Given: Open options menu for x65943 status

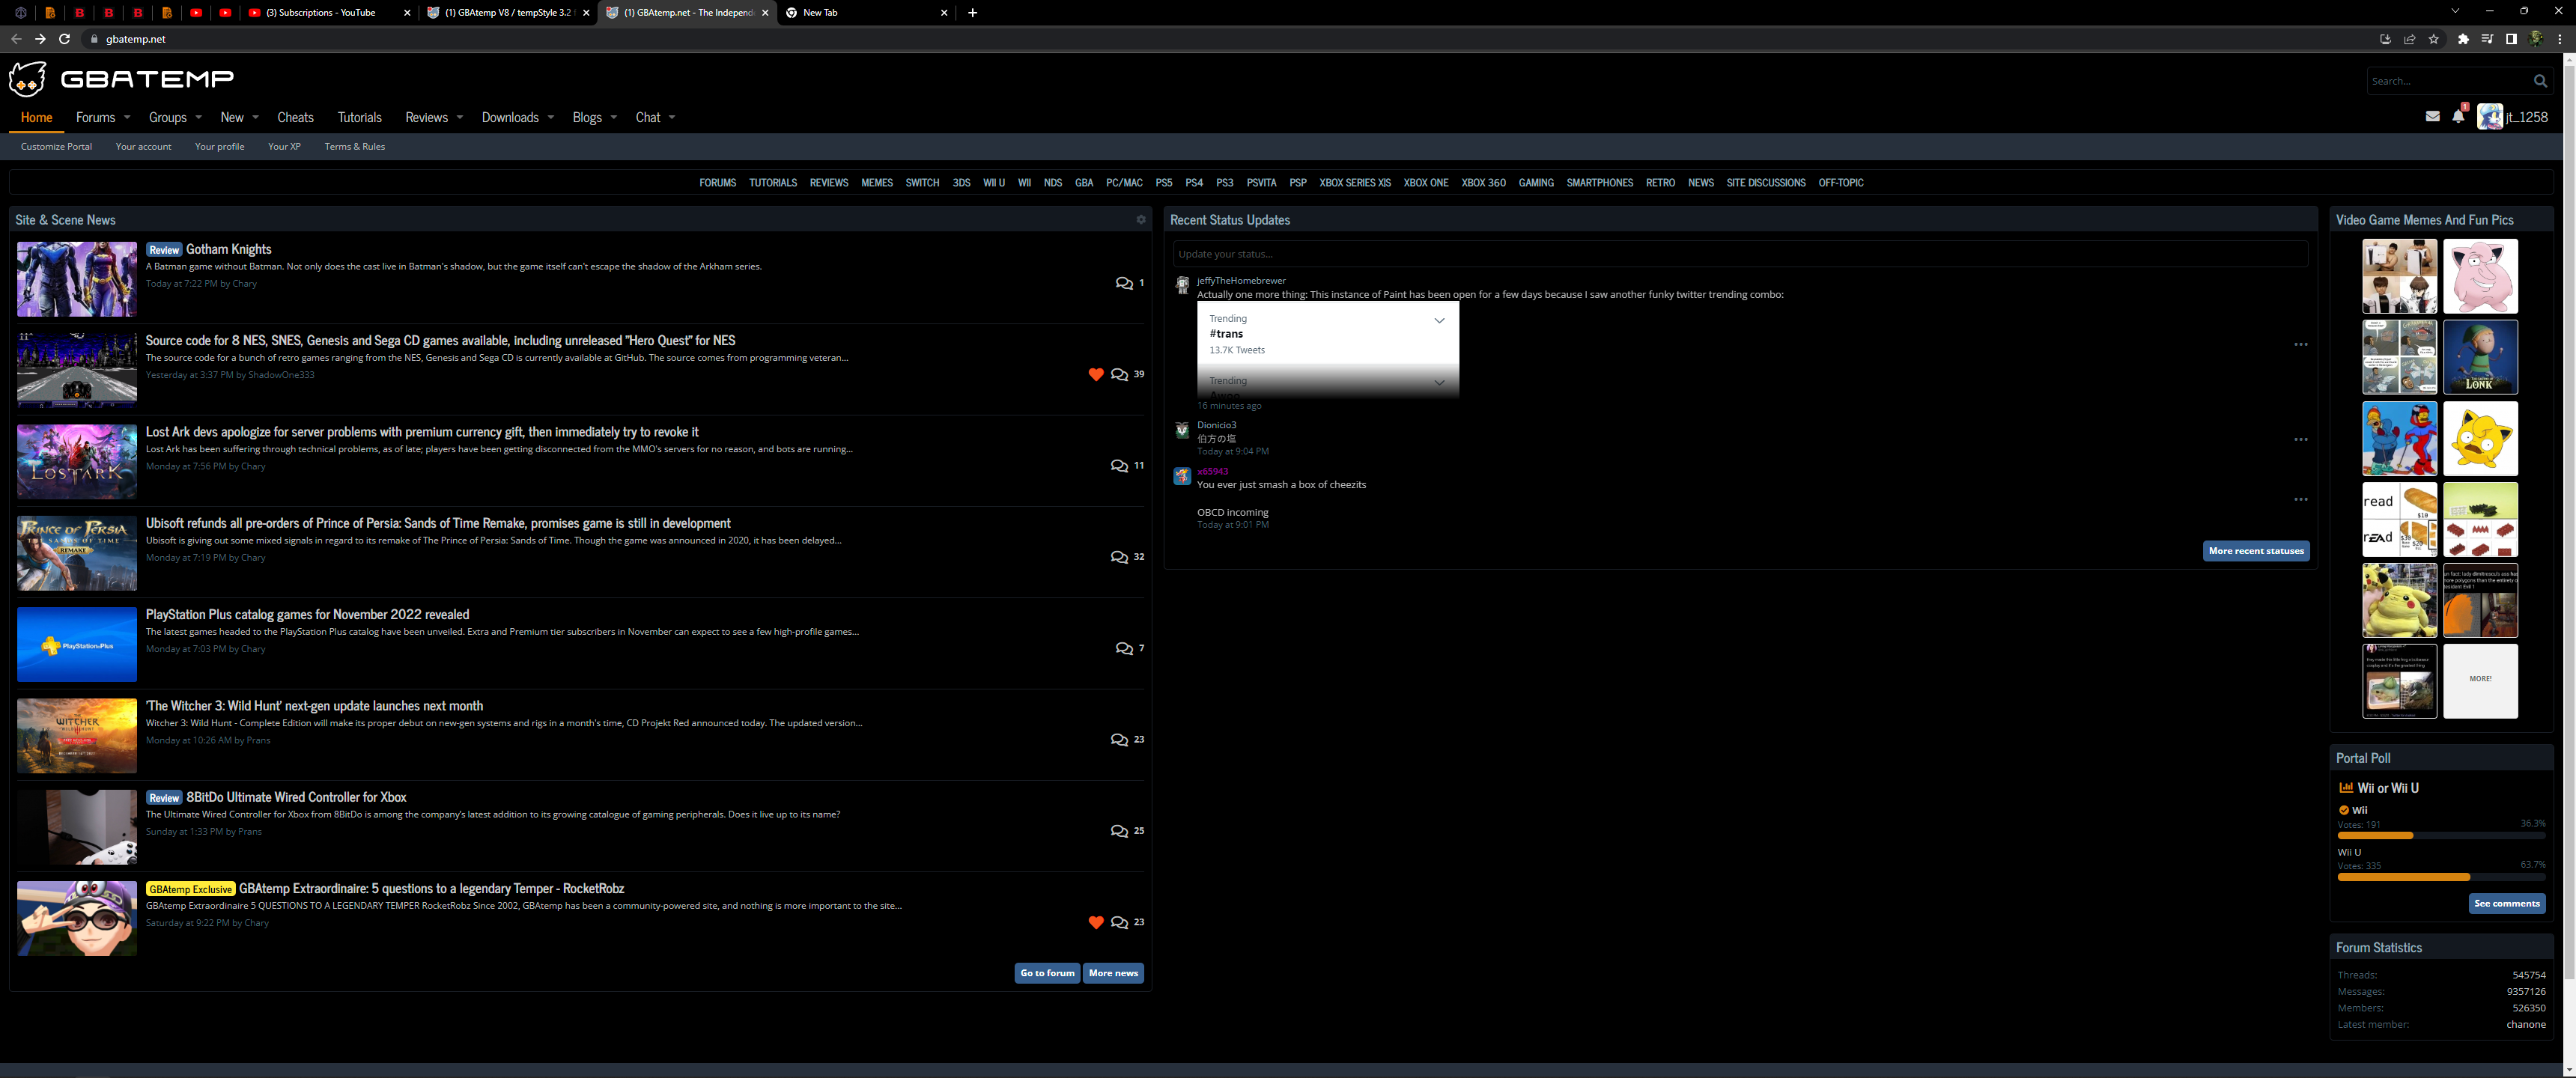Looking at the screenshot, I should [x=2301, y=499].
